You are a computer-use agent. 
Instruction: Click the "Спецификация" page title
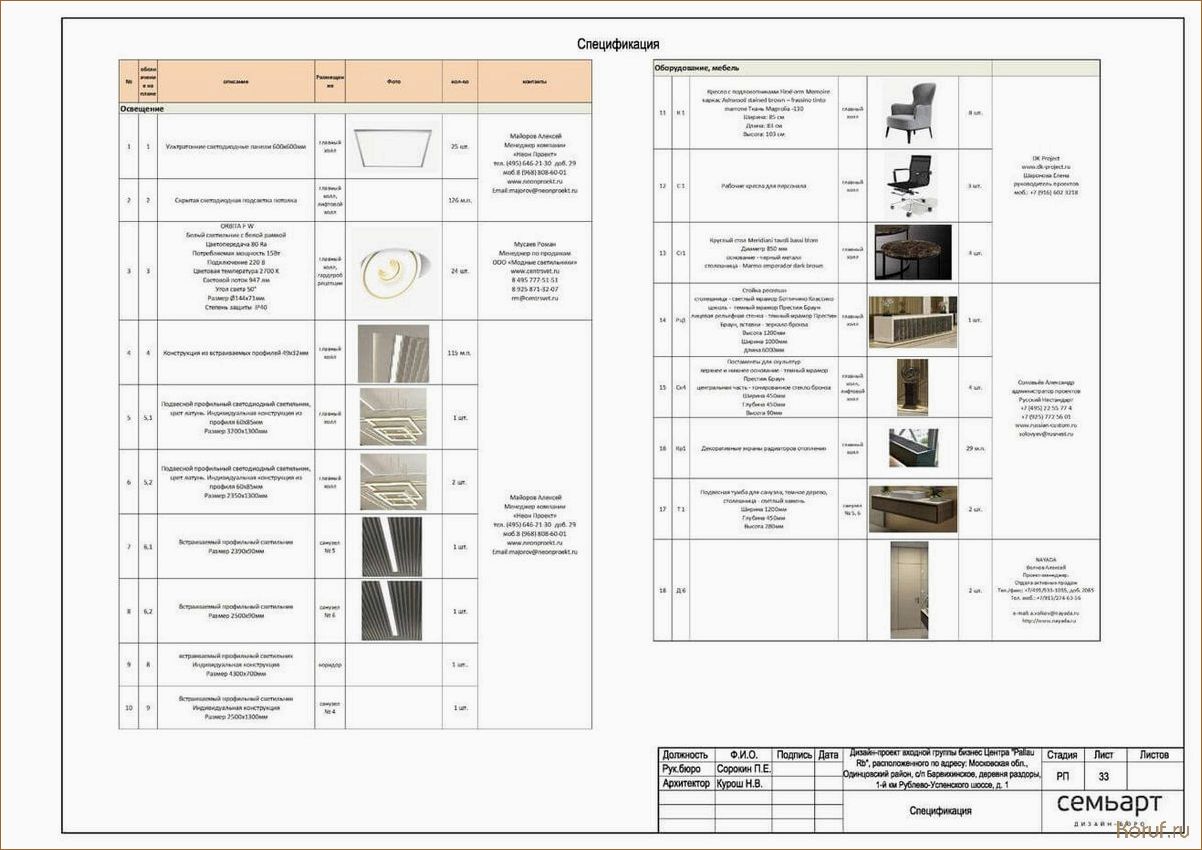point(618,44)
